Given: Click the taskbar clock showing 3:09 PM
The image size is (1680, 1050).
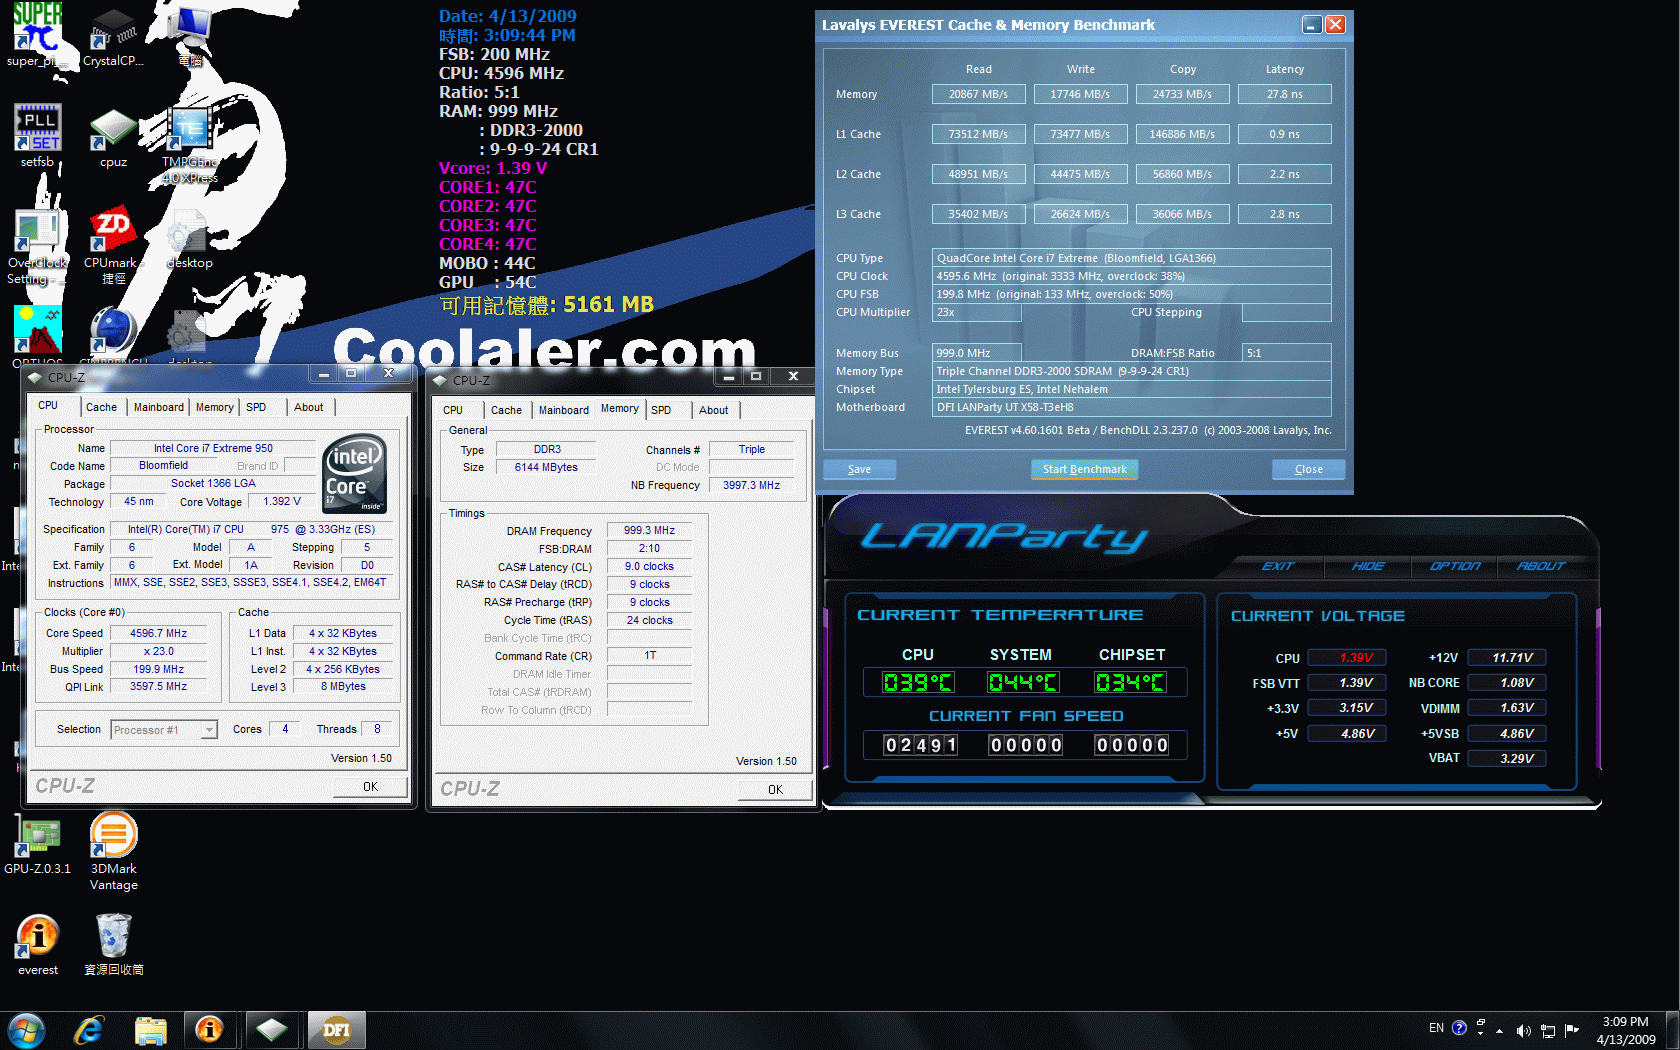Looking at the screenshot, I should pos(1625,1030).
